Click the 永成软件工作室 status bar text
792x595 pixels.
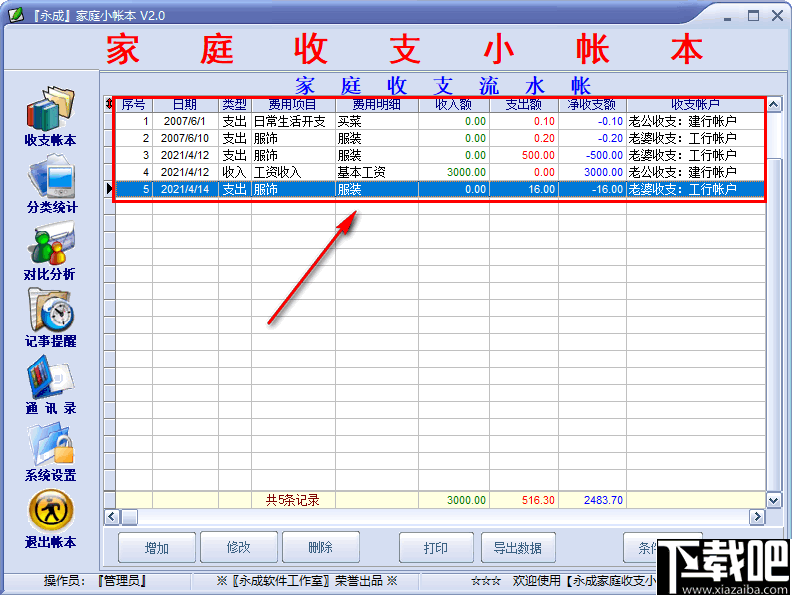click(x=307, y=581)
